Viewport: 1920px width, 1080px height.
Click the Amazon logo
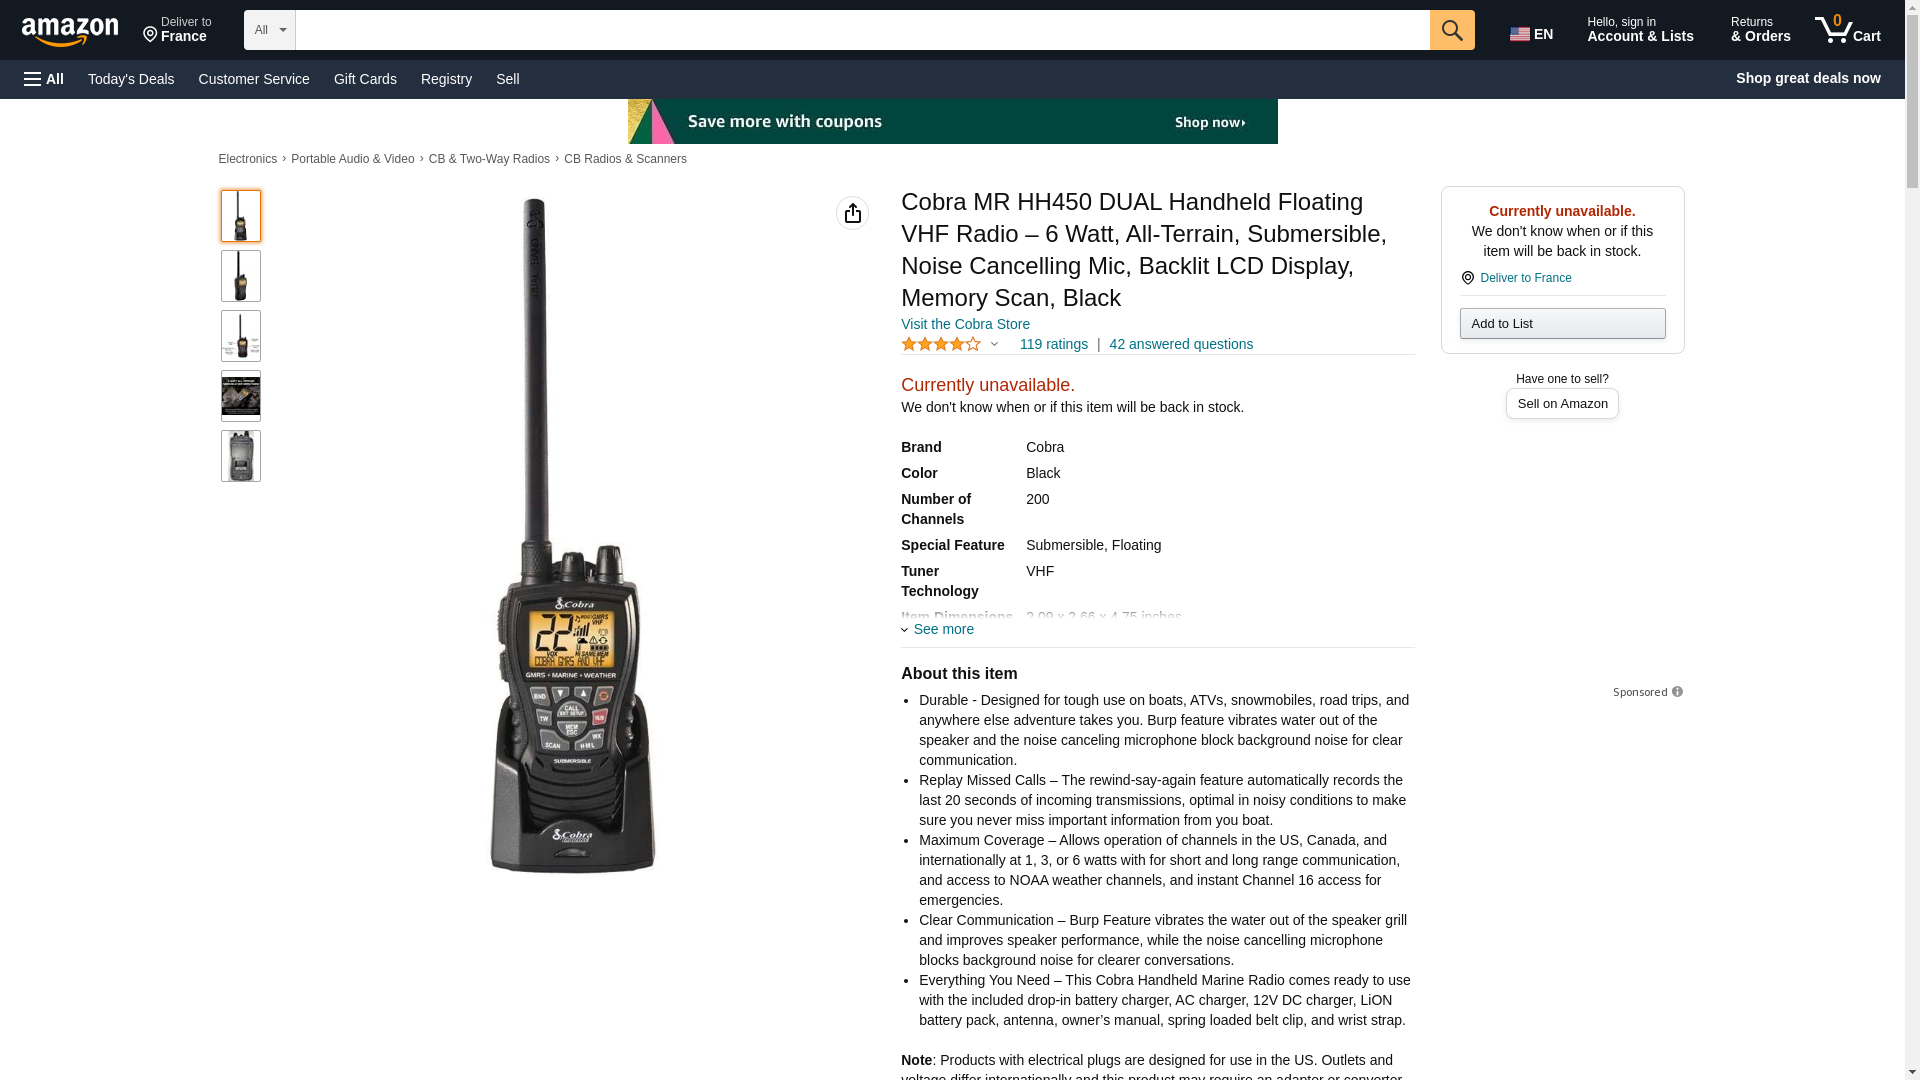[x=70, y=31]
